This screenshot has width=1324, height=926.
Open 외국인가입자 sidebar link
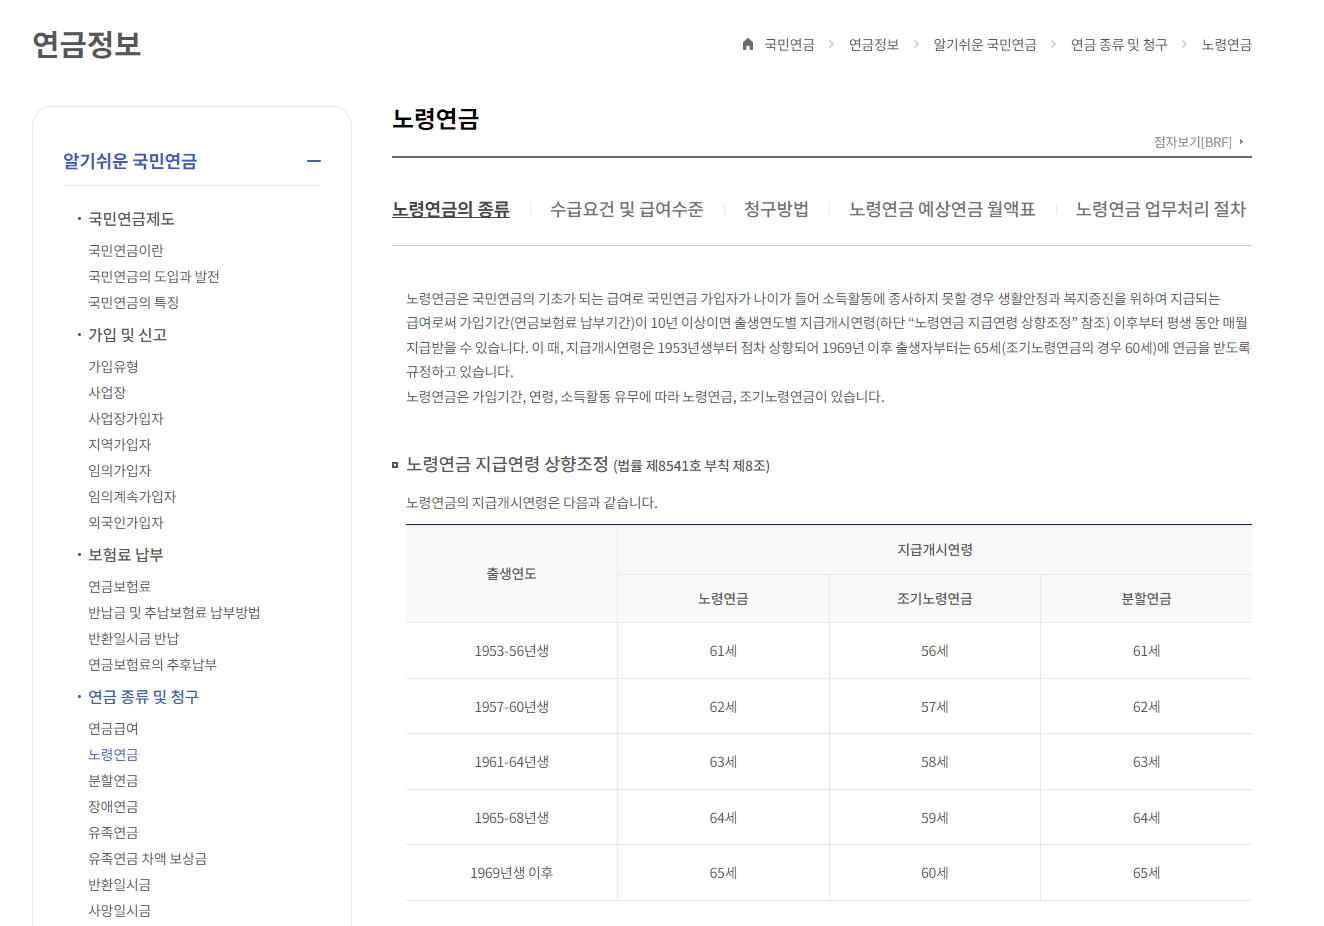point(126,523)
